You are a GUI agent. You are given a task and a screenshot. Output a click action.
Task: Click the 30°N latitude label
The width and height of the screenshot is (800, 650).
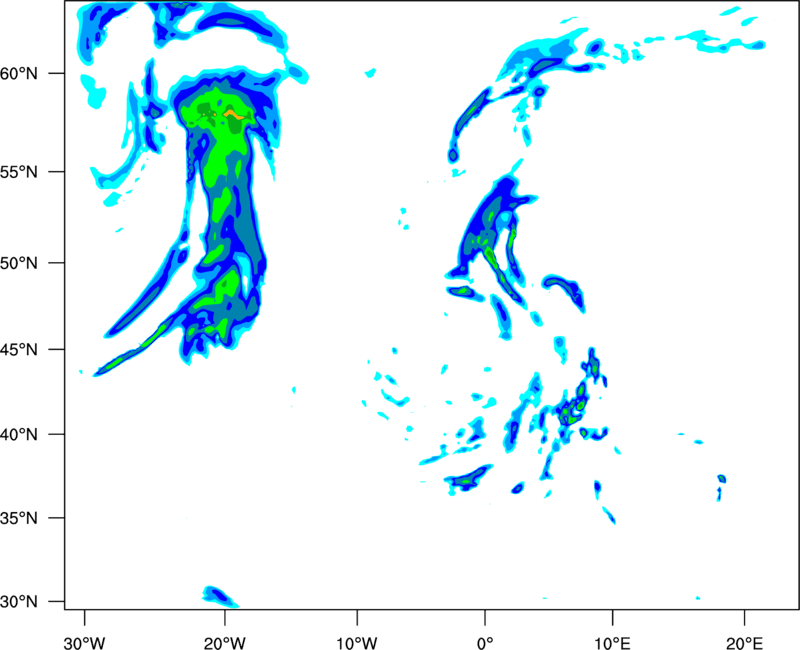[19, 602]
